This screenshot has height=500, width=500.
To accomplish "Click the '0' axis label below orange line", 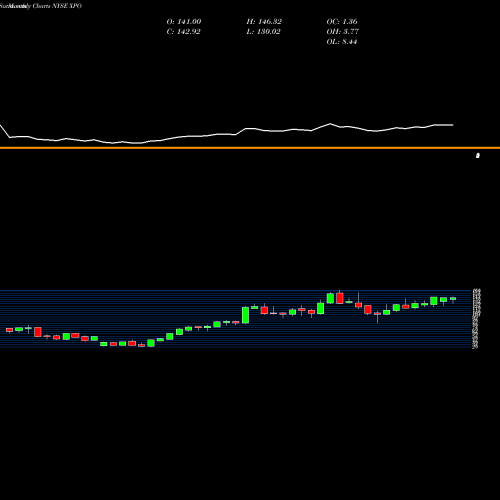I will pyautogui.click(x=478, y=156).
